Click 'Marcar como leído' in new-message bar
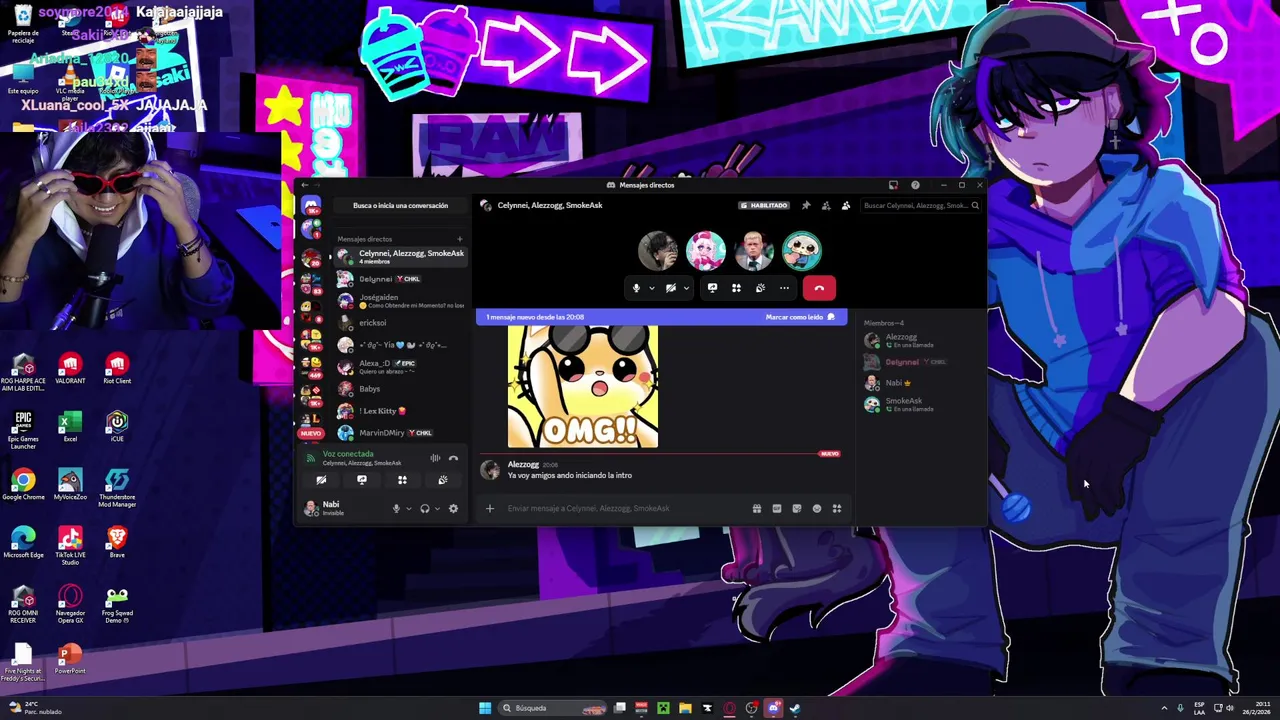 800,317
